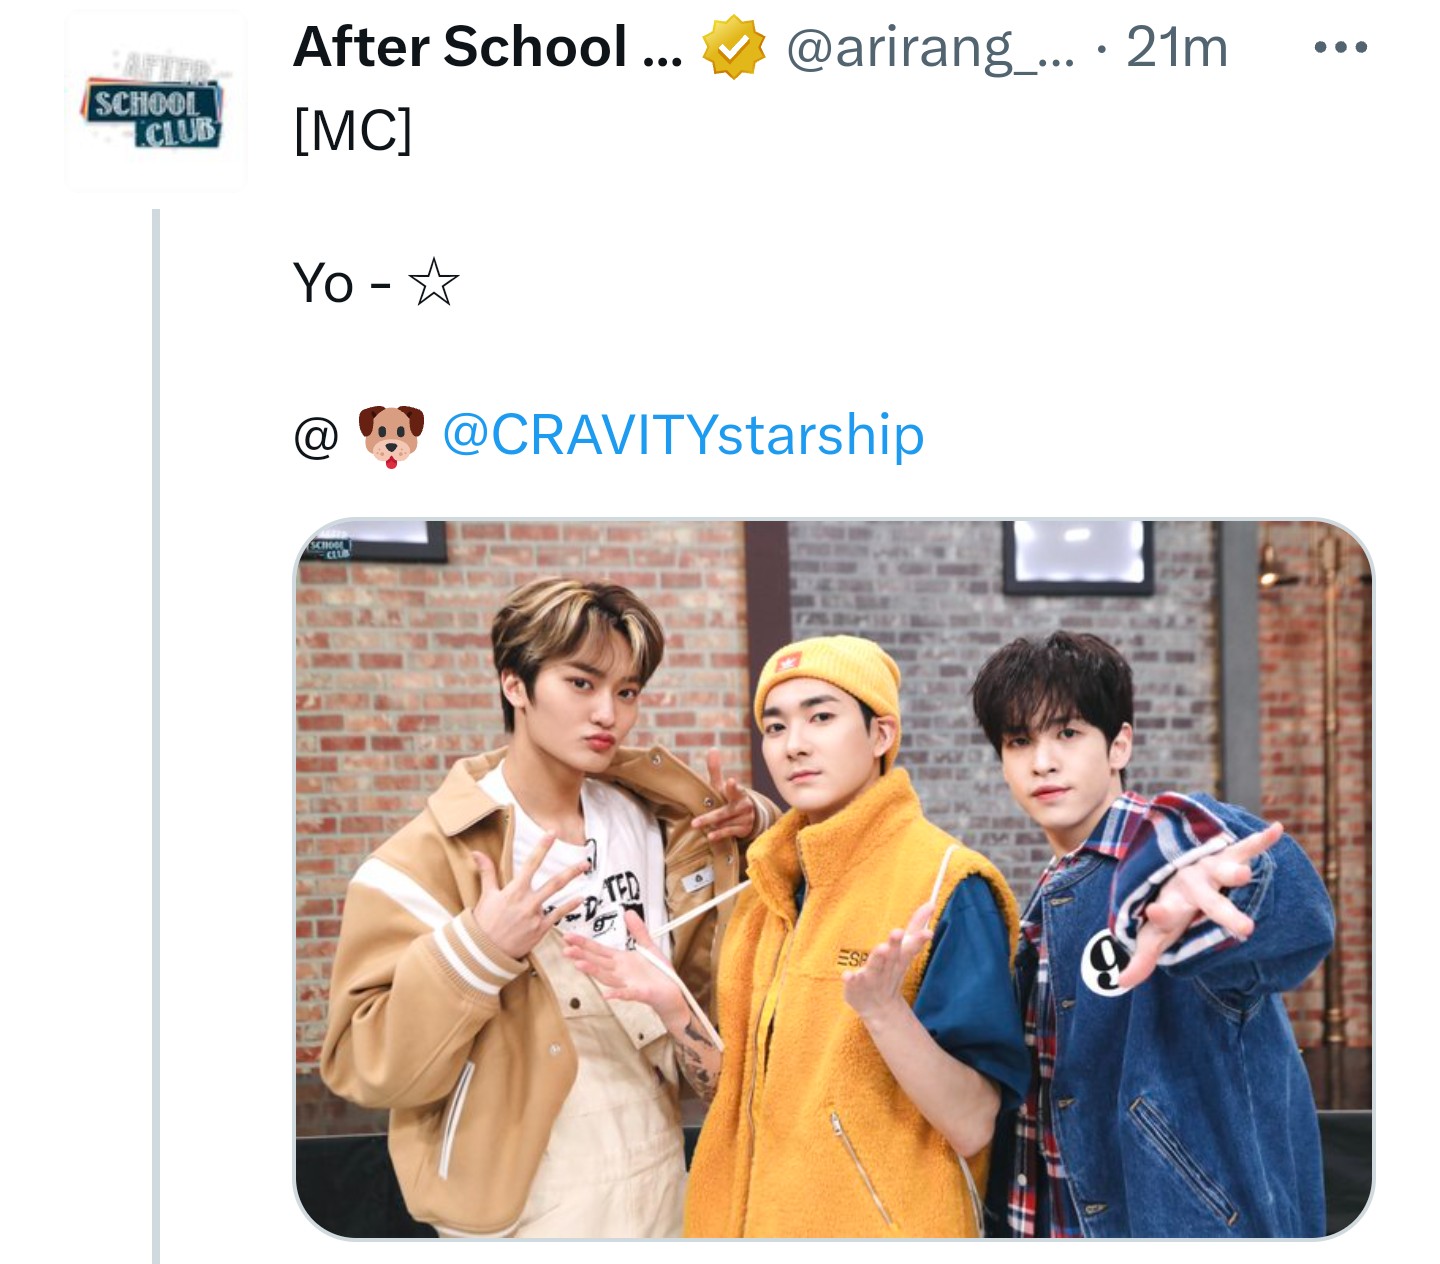Image resolution: width=1440 pixels, height=1264 pixels.
Task: Click the After School display name
Action: [487, 47]
